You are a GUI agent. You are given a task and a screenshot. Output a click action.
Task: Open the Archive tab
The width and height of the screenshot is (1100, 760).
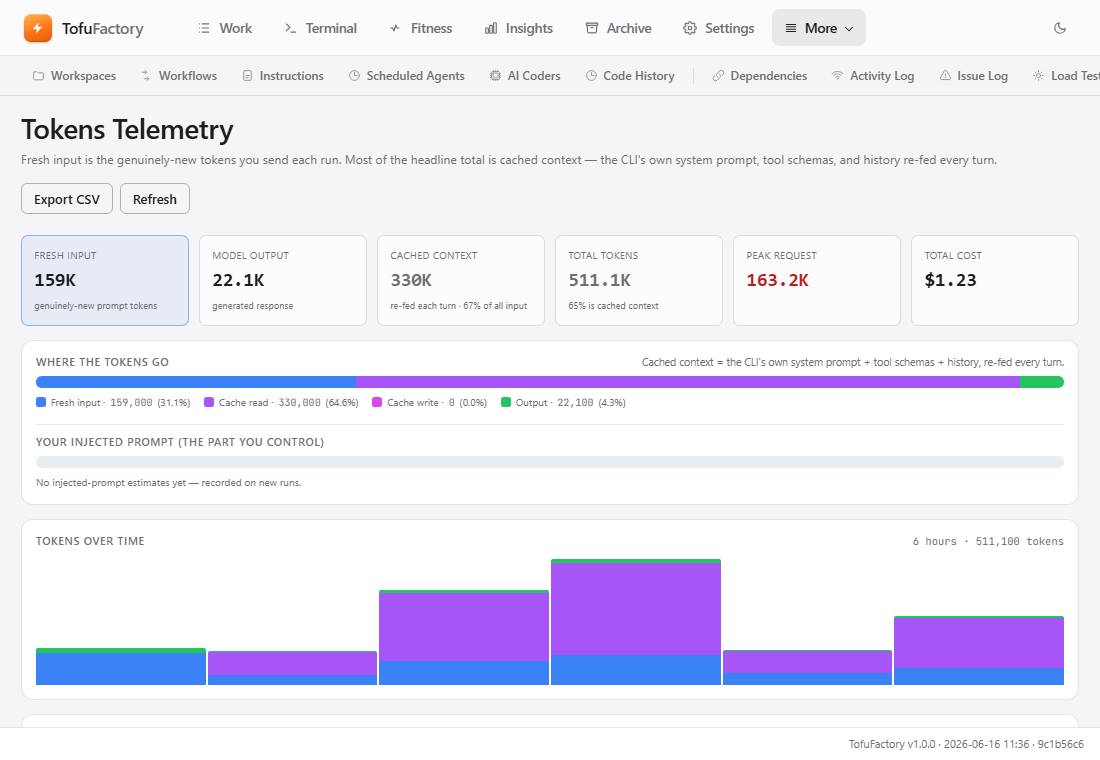point(619,28)
